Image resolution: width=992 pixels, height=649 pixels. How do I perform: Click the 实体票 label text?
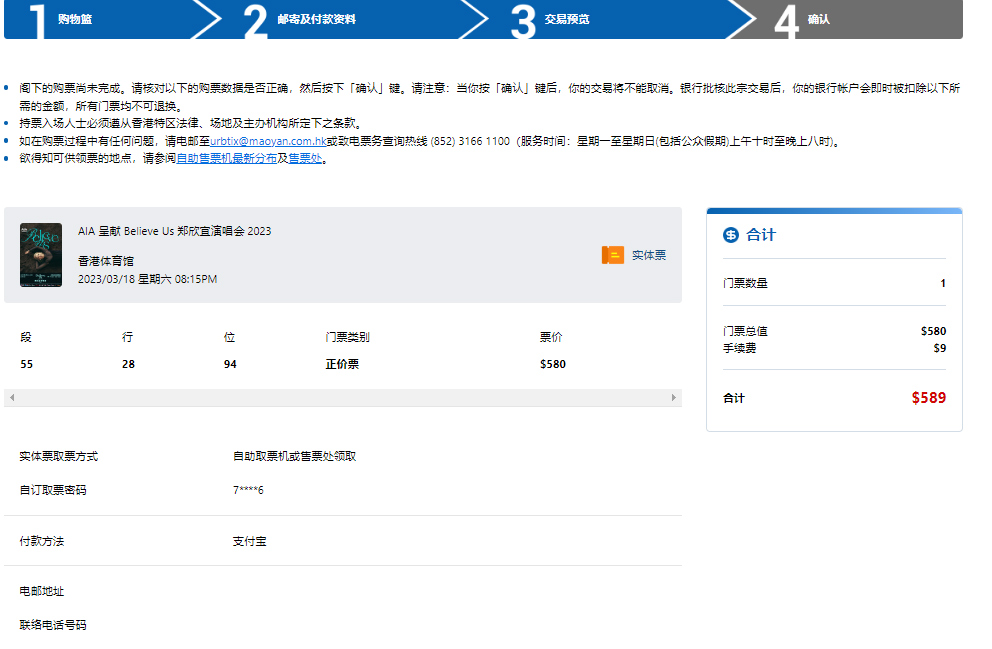point(648,255)
